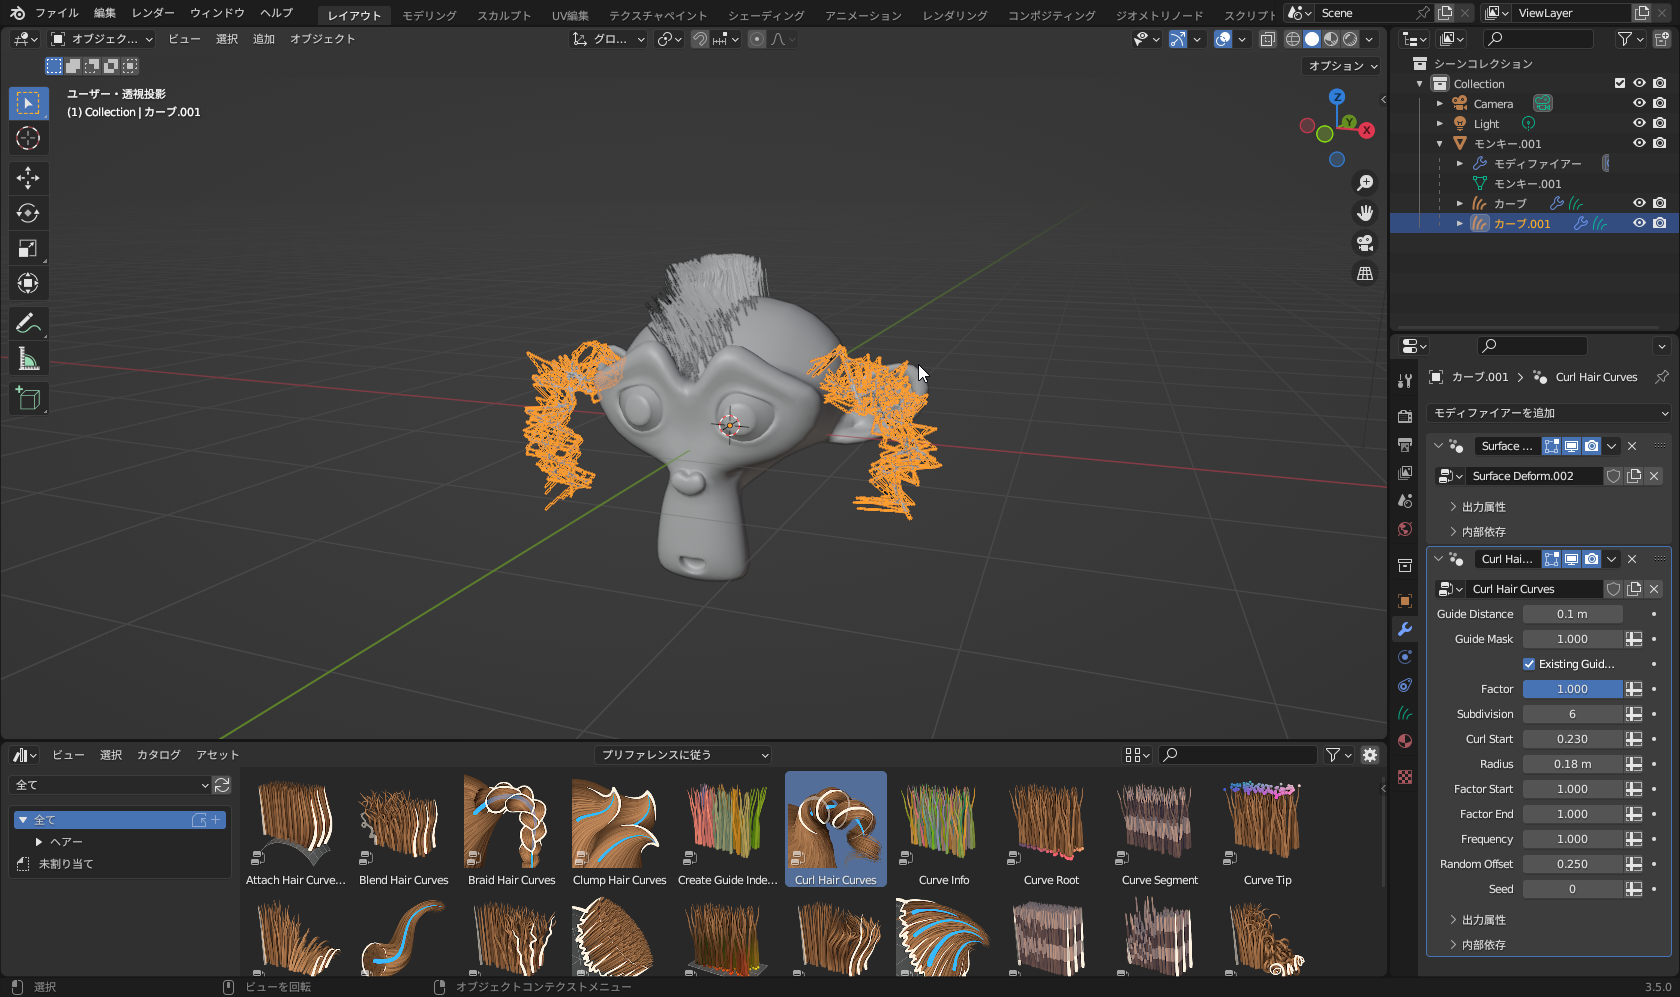The height and width of the screenshot is (997, 1680).
Task: Open transform orientation グロ... dropdown
Action: point(609,39)
